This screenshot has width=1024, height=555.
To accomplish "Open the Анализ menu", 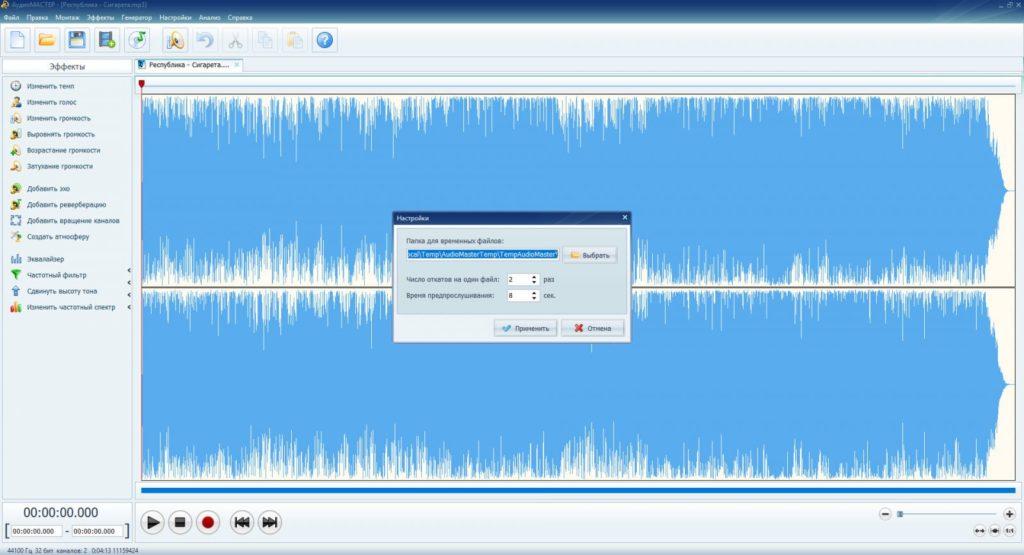I will pos(209,18).
